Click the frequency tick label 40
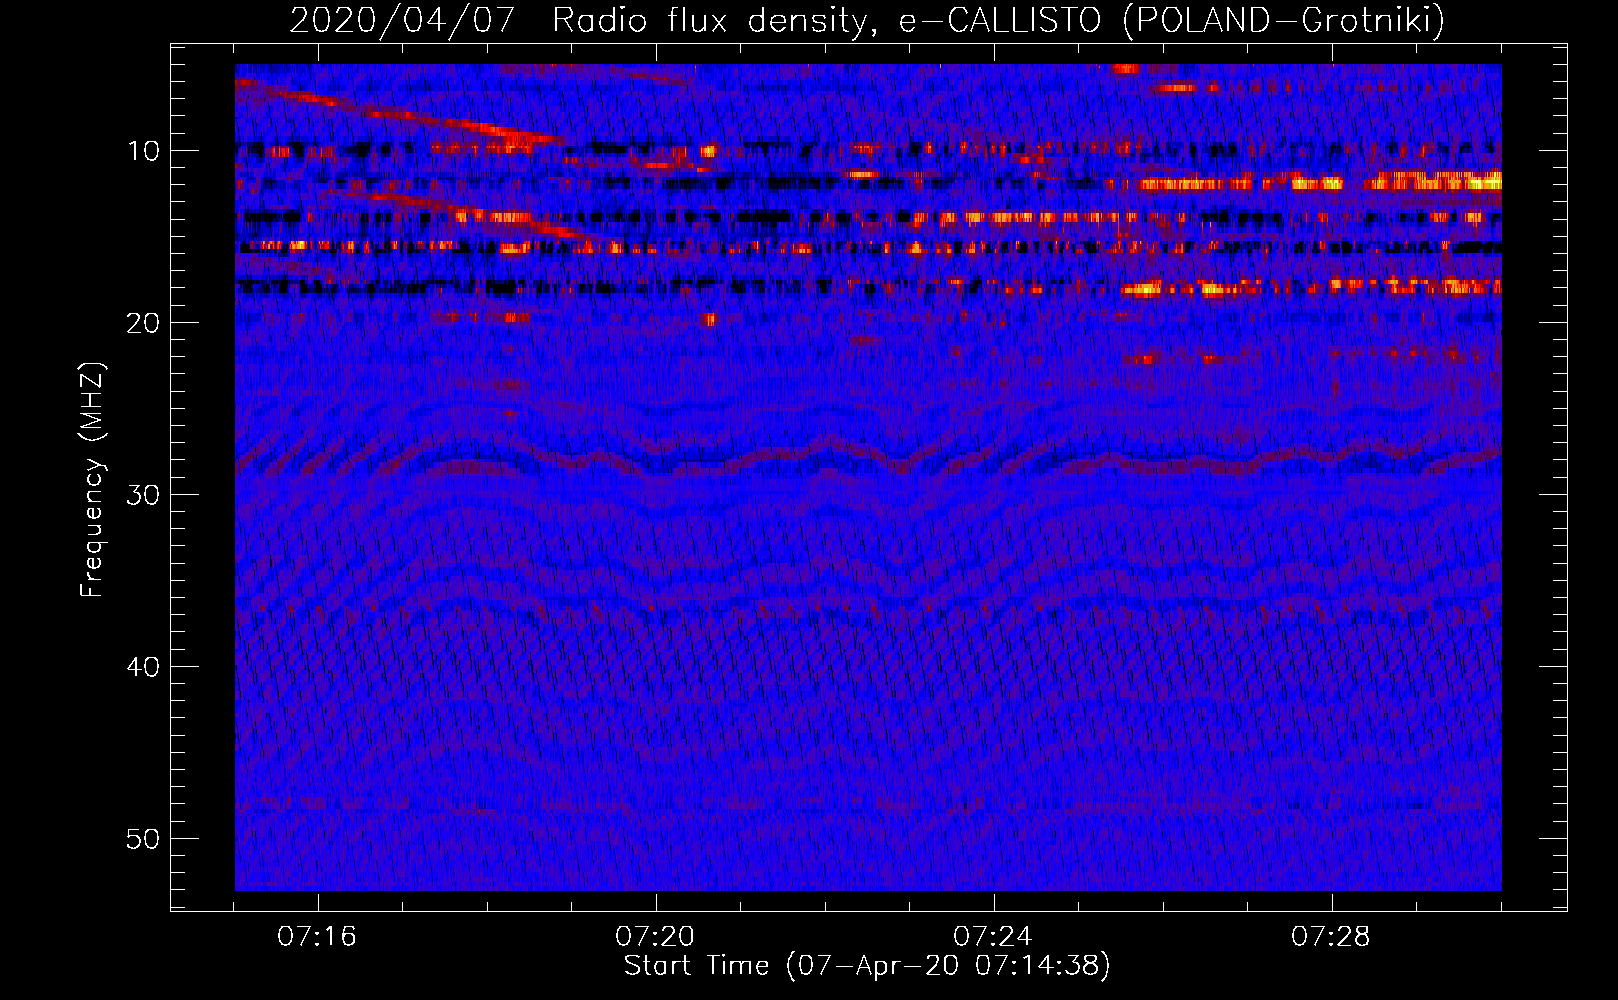Screen dimensions: 1618x1000 pos(143,667)
